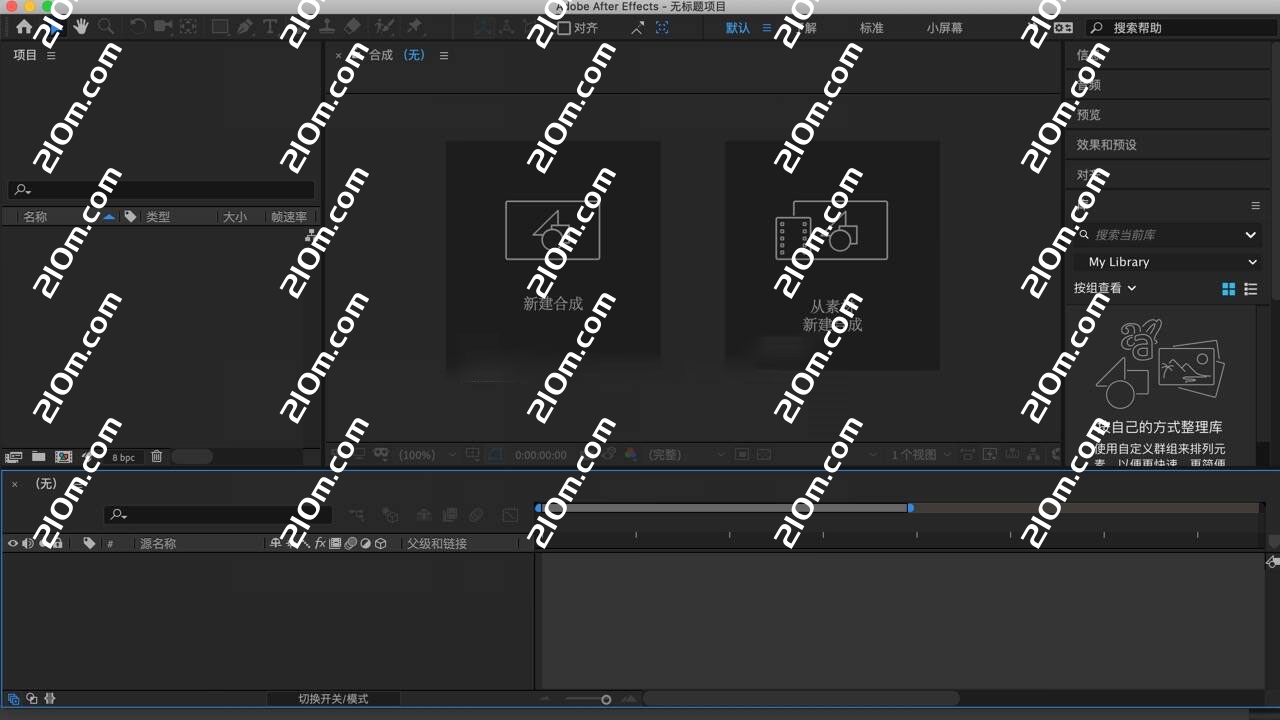Click new composition icon in project footer
This screenshot has width=1280, height=720.
click(x=63, y=457)
